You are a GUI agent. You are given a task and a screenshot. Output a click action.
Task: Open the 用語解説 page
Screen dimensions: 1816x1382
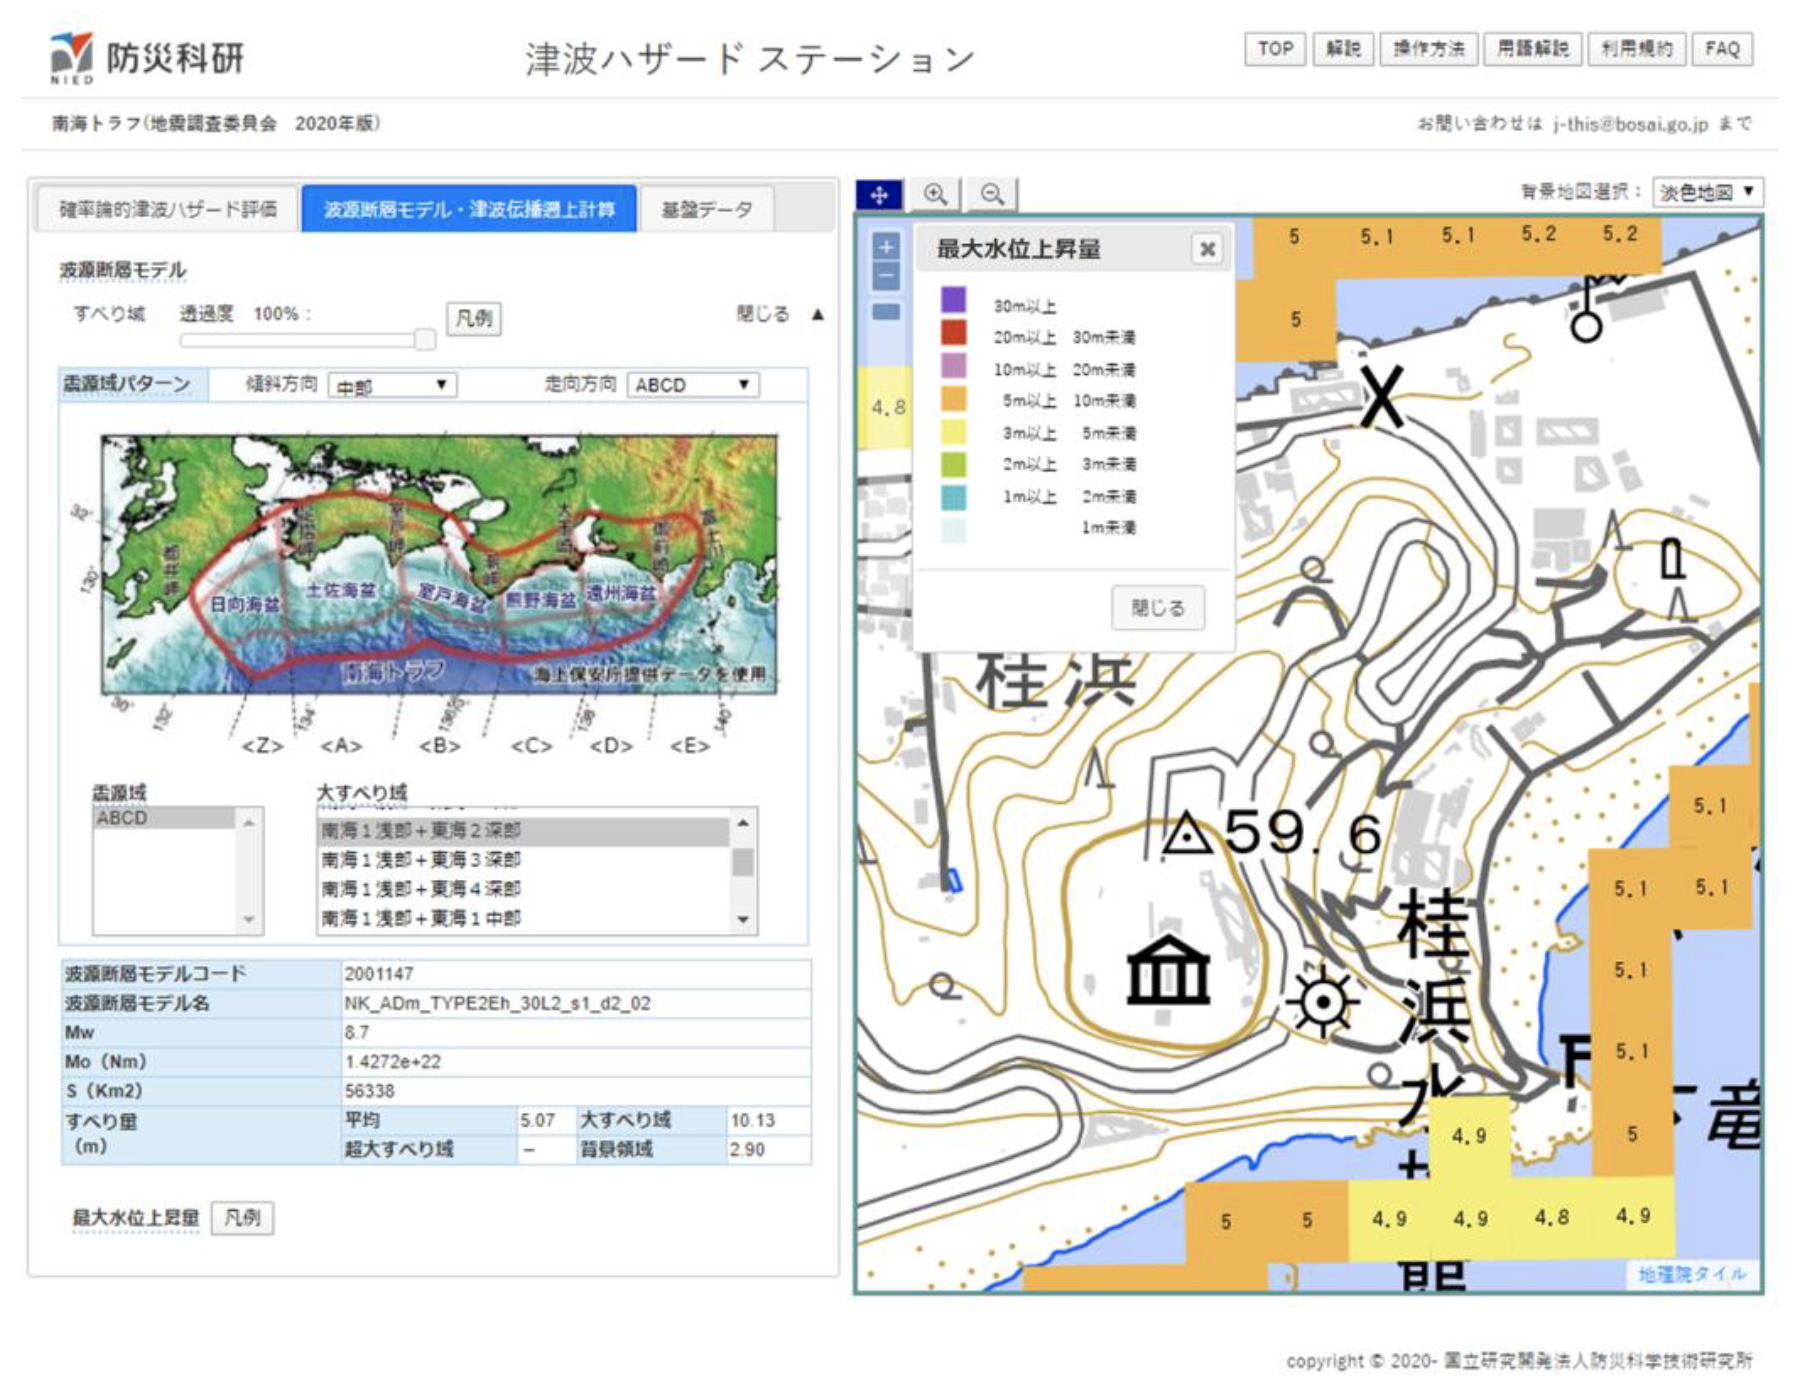tap(1532, 49)
